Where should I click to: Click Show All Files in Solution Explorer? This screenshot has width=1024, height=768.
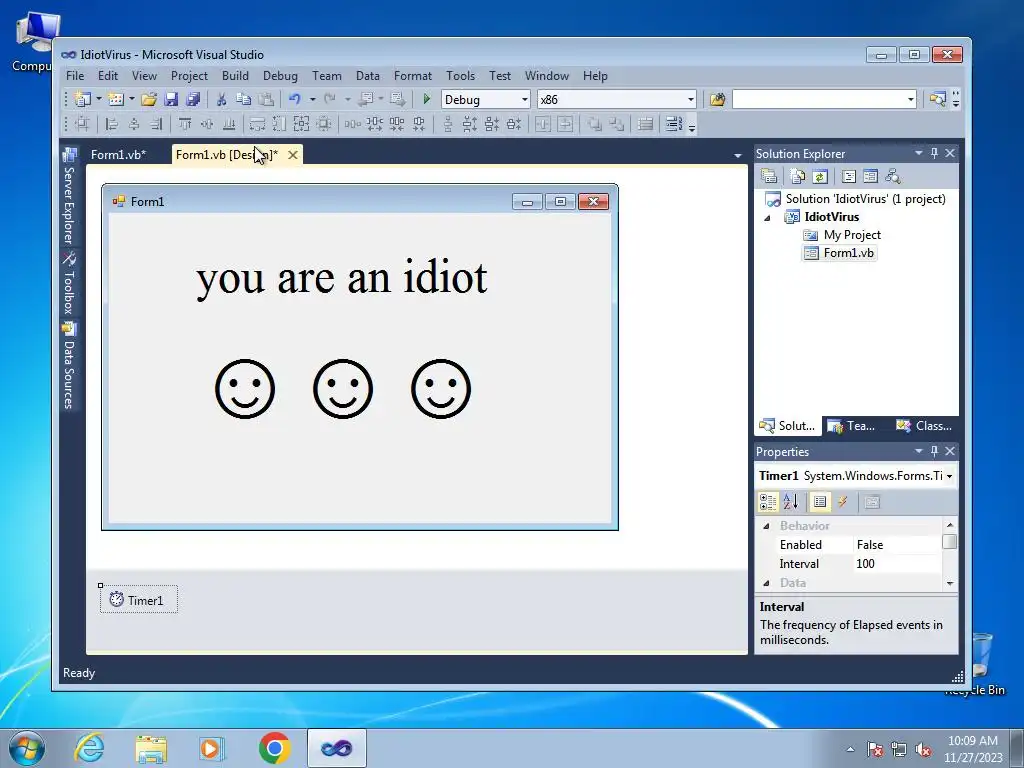(x=797, y=176)
